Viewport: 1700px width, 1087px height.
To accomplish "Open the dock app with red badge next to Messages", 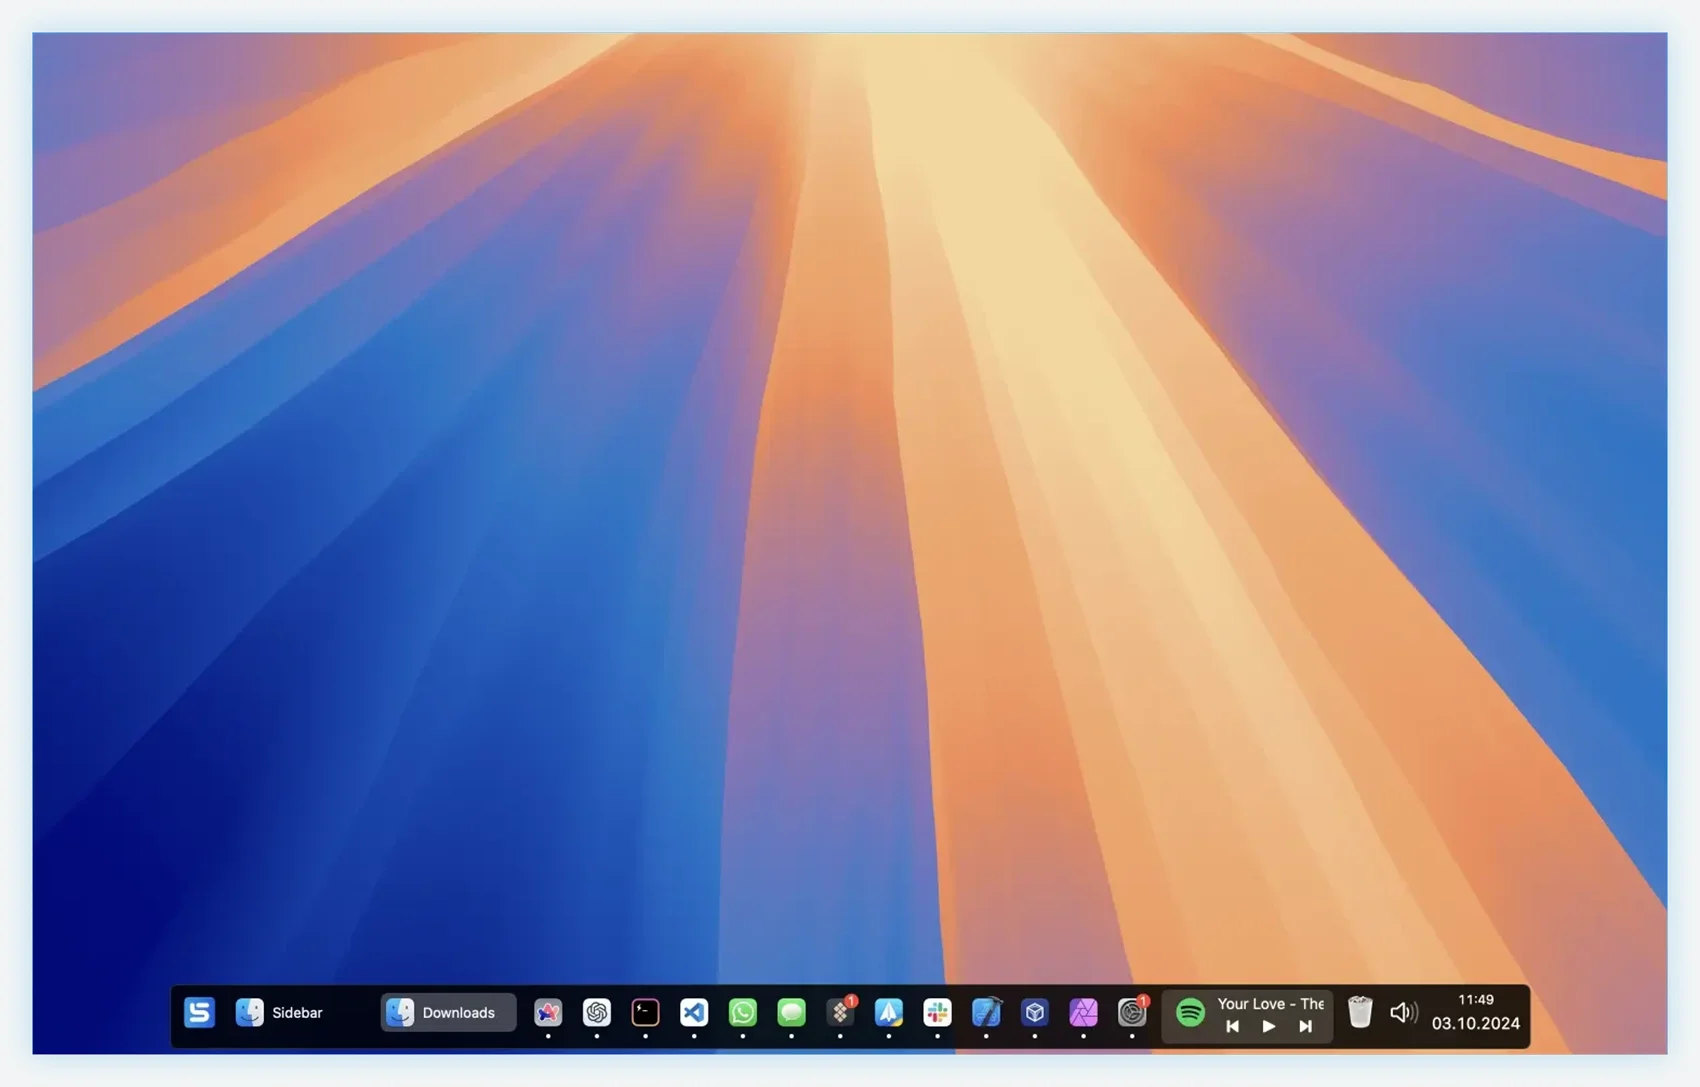I will tap(841, 1013).
